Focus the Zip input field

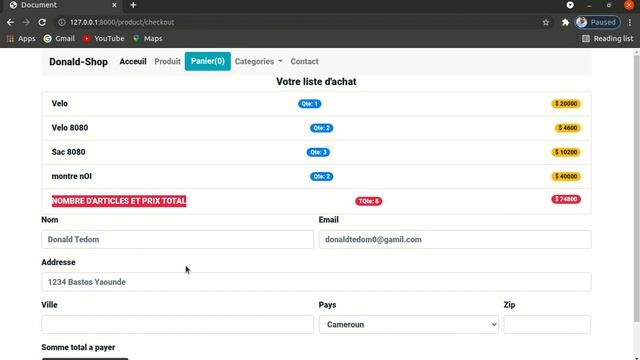547,324
